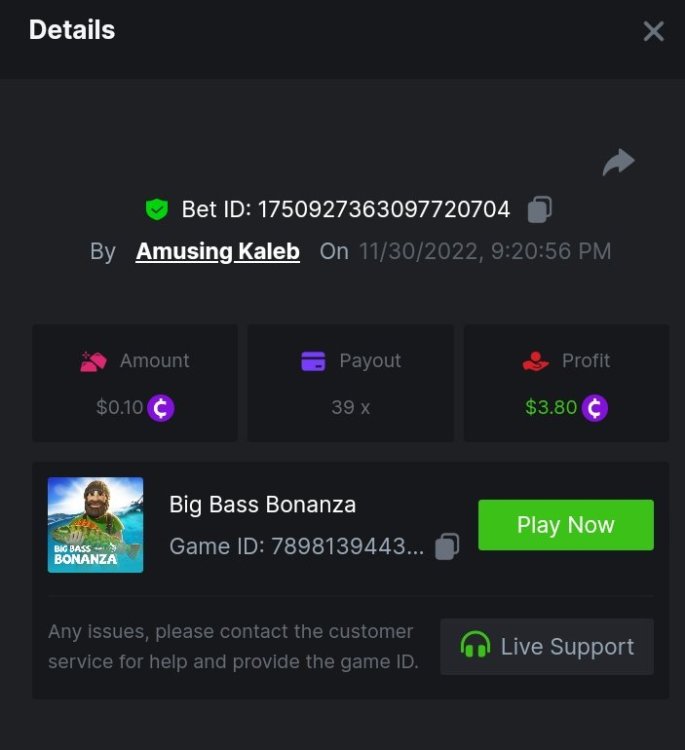This screenshot has width=685, height=750.
Task: Click the currency coin beside $0.10
Action: click(161, 408)
